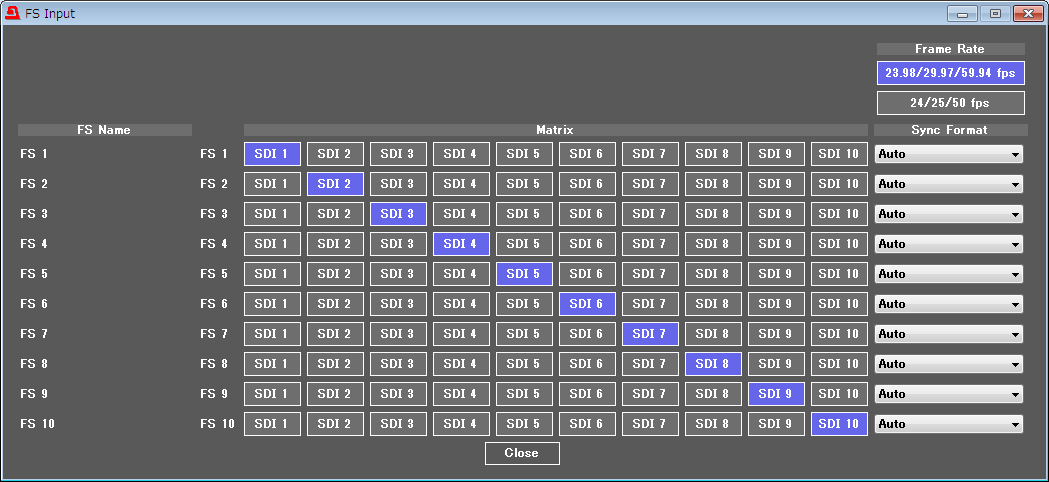This screenshot has width=1049, height=482.
Task: Assign SDI 1 to FS 2
Action: [272, 184]
